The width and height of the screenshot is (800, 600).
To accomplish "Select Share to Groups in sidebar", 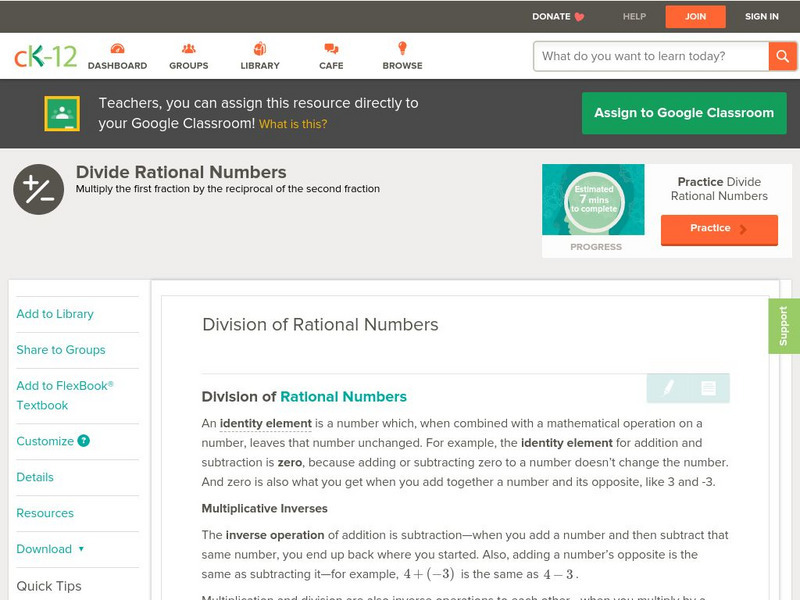I will (x=61, y=350).
